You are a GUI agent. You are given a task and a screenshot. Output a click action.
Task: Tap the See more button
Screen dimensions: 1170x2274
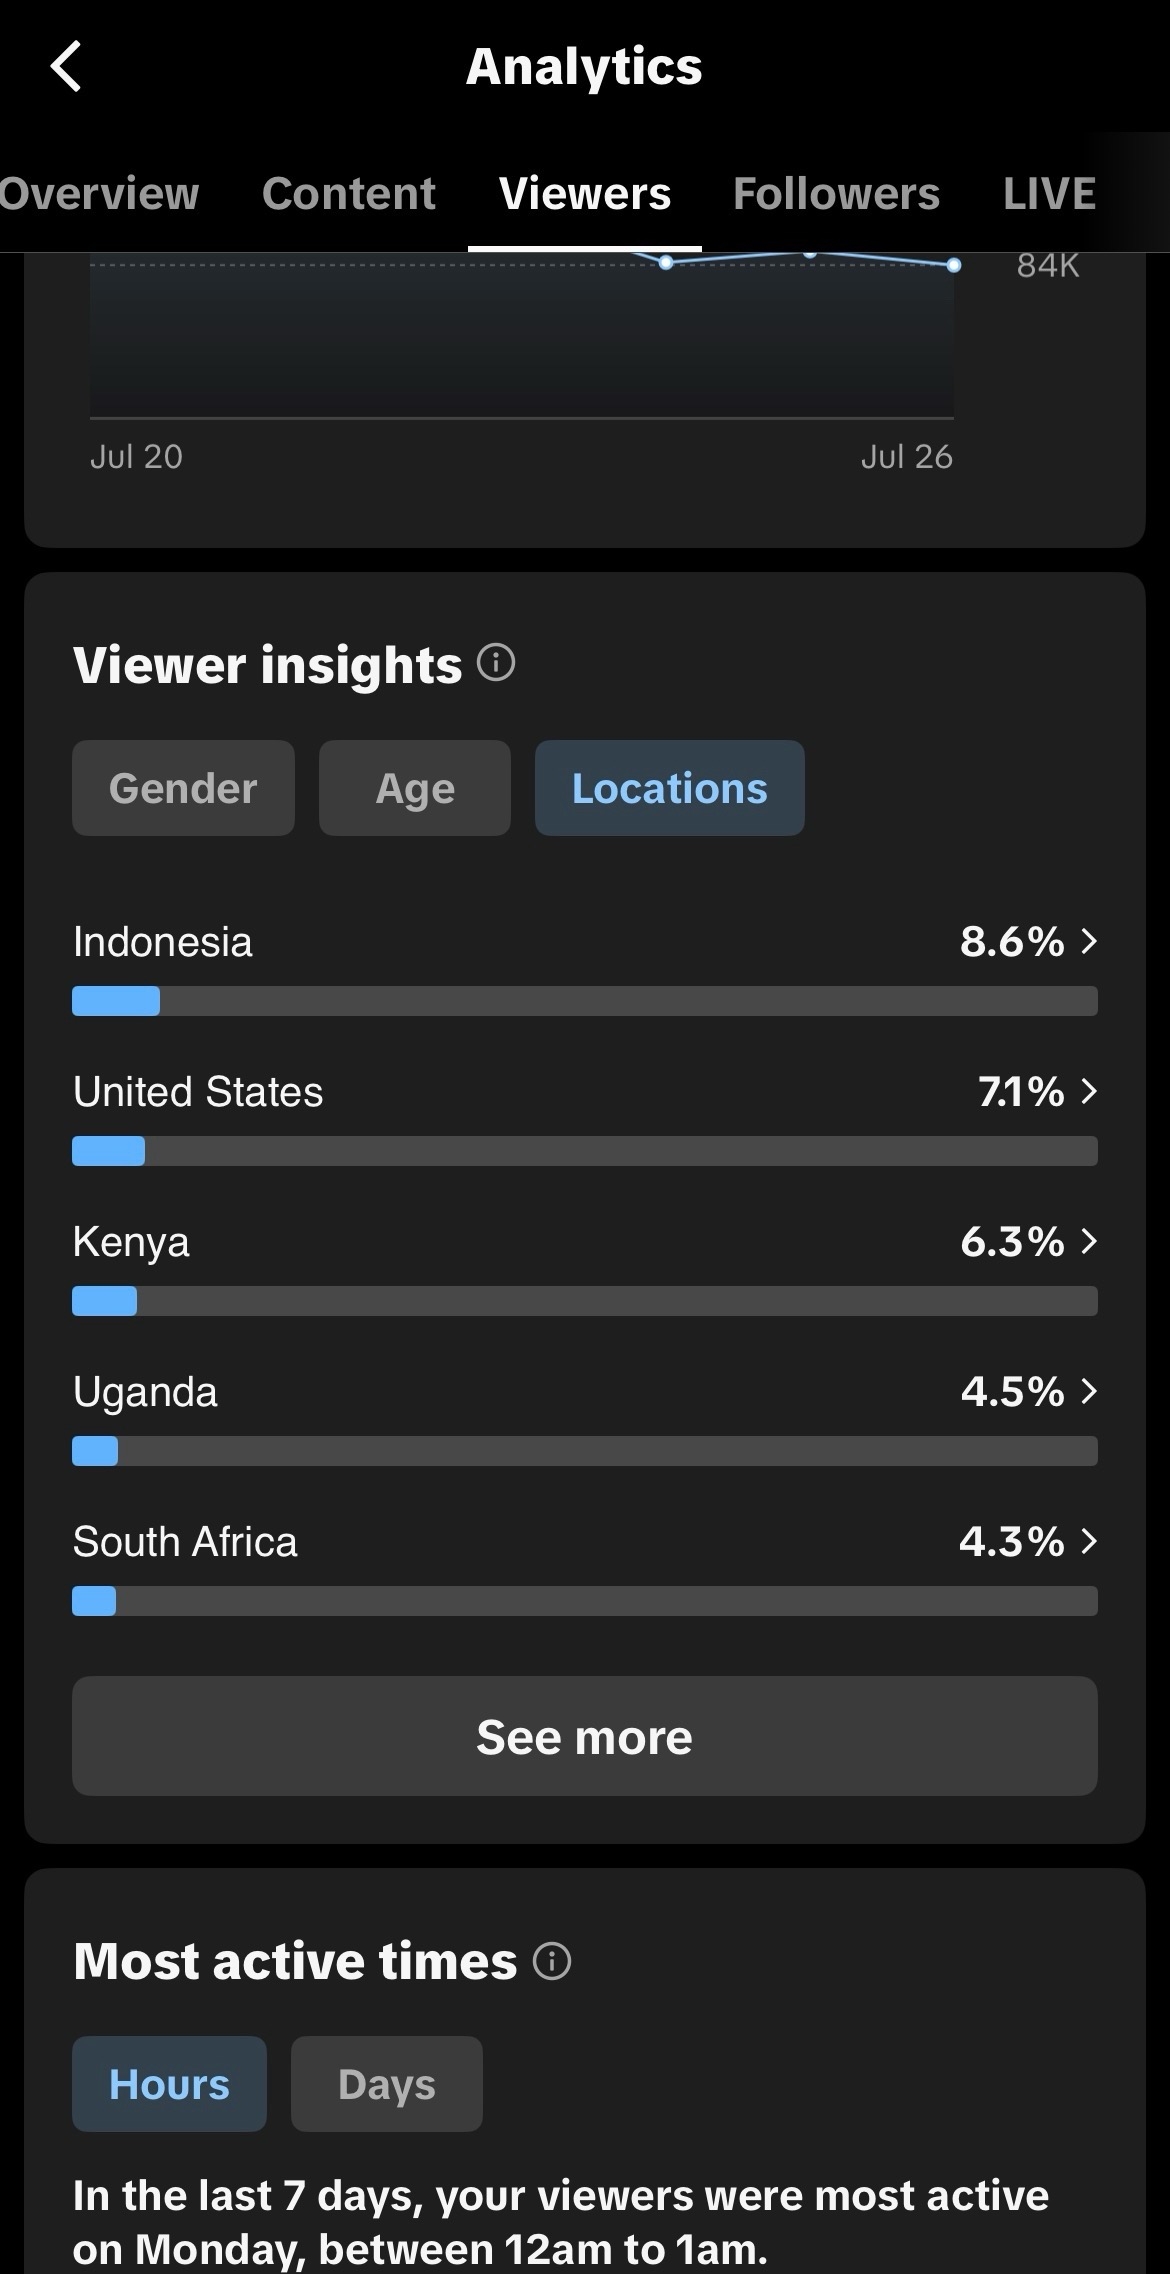click(x=585, y=1736)
